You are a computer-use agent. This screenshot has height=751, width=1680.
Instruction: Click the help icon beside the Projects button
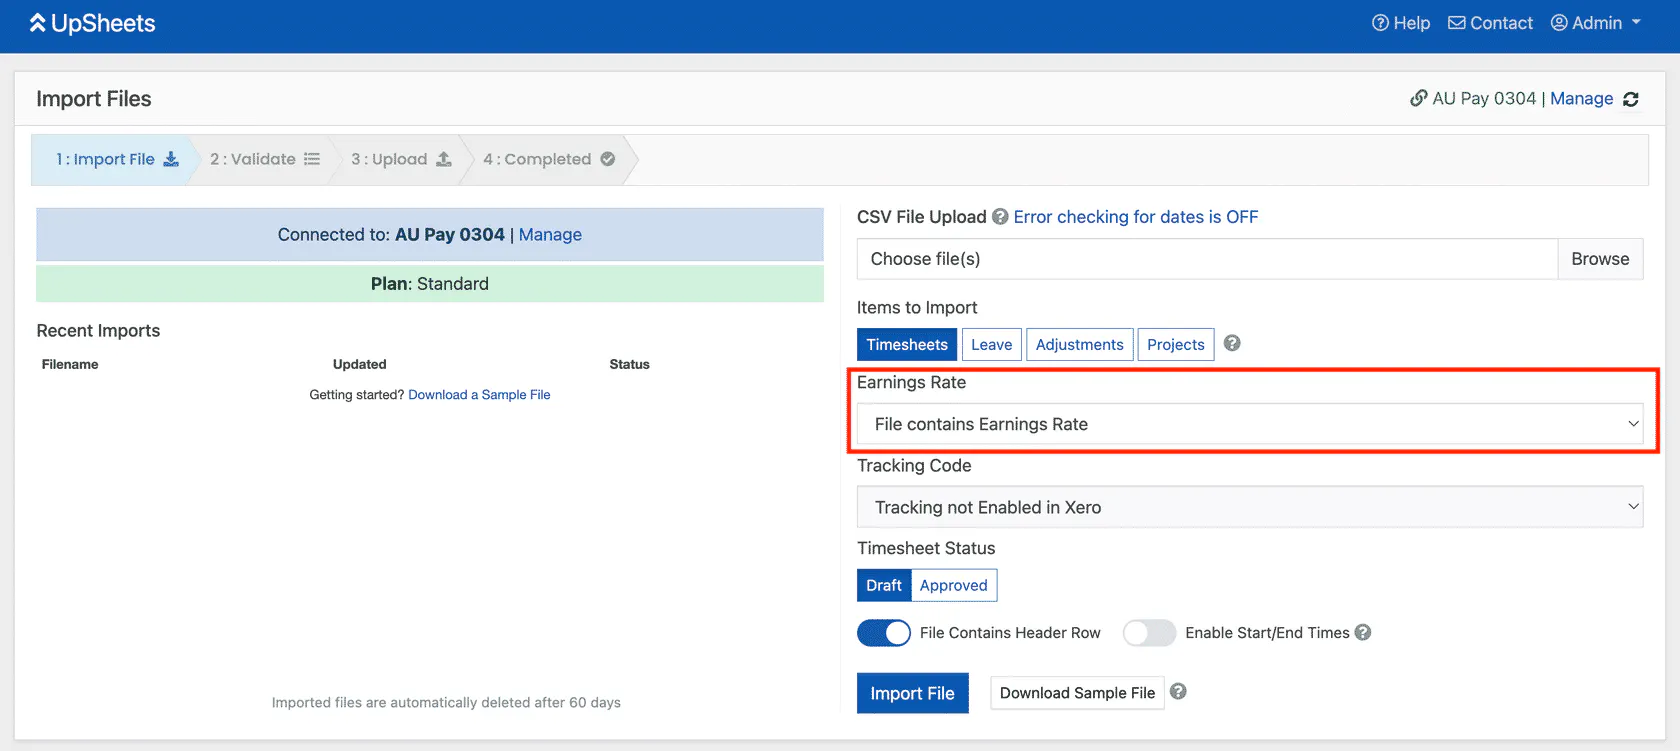pyautogui.click(x=1232, y=343)
